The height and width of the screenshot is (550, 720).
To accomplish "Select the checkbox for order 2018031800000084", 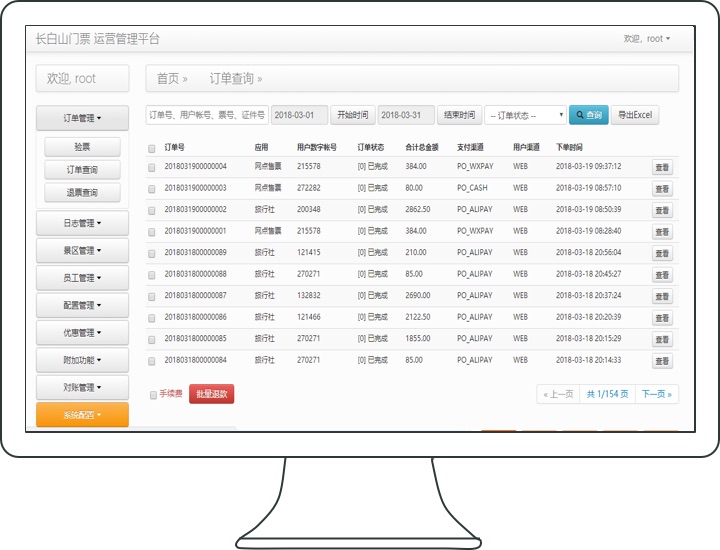I will click(152, 361).
